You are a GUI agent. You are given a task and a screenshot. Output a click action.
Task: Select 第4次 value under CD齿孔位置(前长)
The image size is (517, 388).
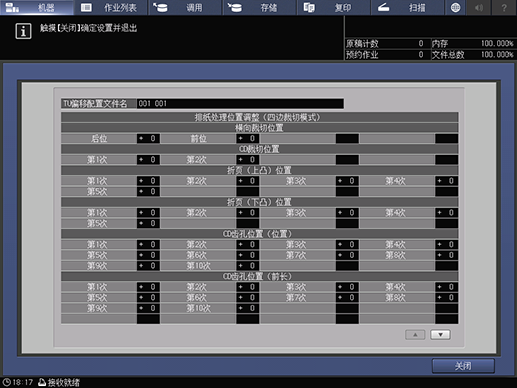pyautogui.click(x=447, y=287)
